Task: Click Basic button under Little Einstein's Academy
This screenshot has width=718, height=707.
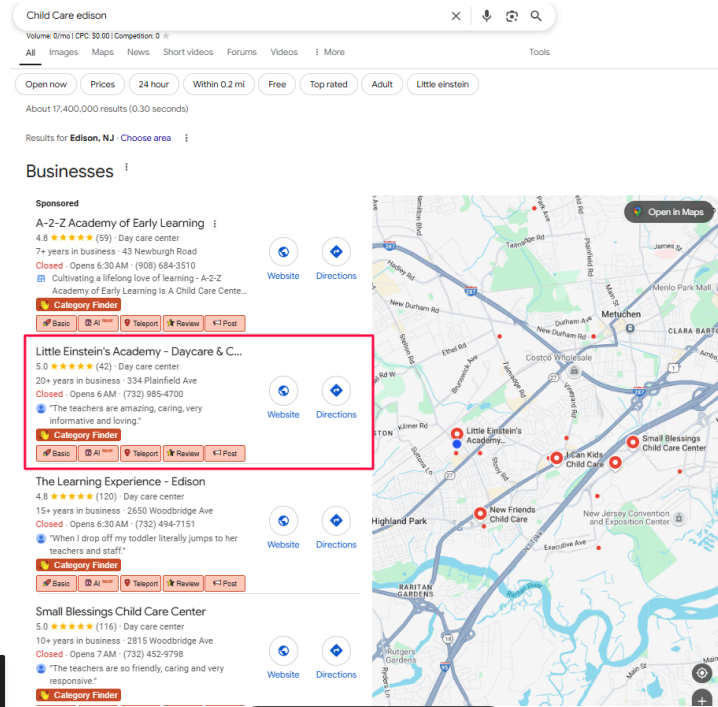Action: [x=56, y=453]
